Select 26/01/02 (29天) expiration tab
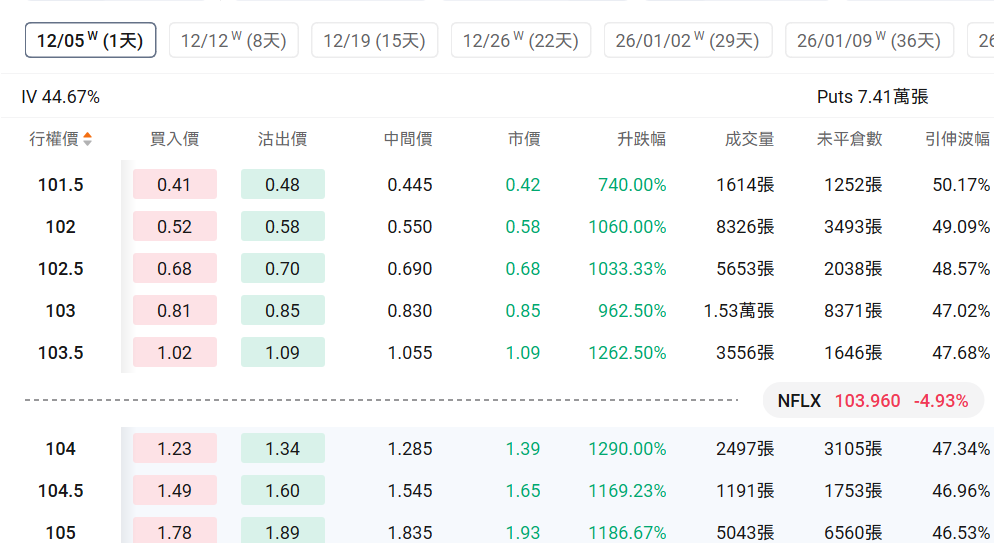Screen dimensions: 994x543 coord(687,40)
